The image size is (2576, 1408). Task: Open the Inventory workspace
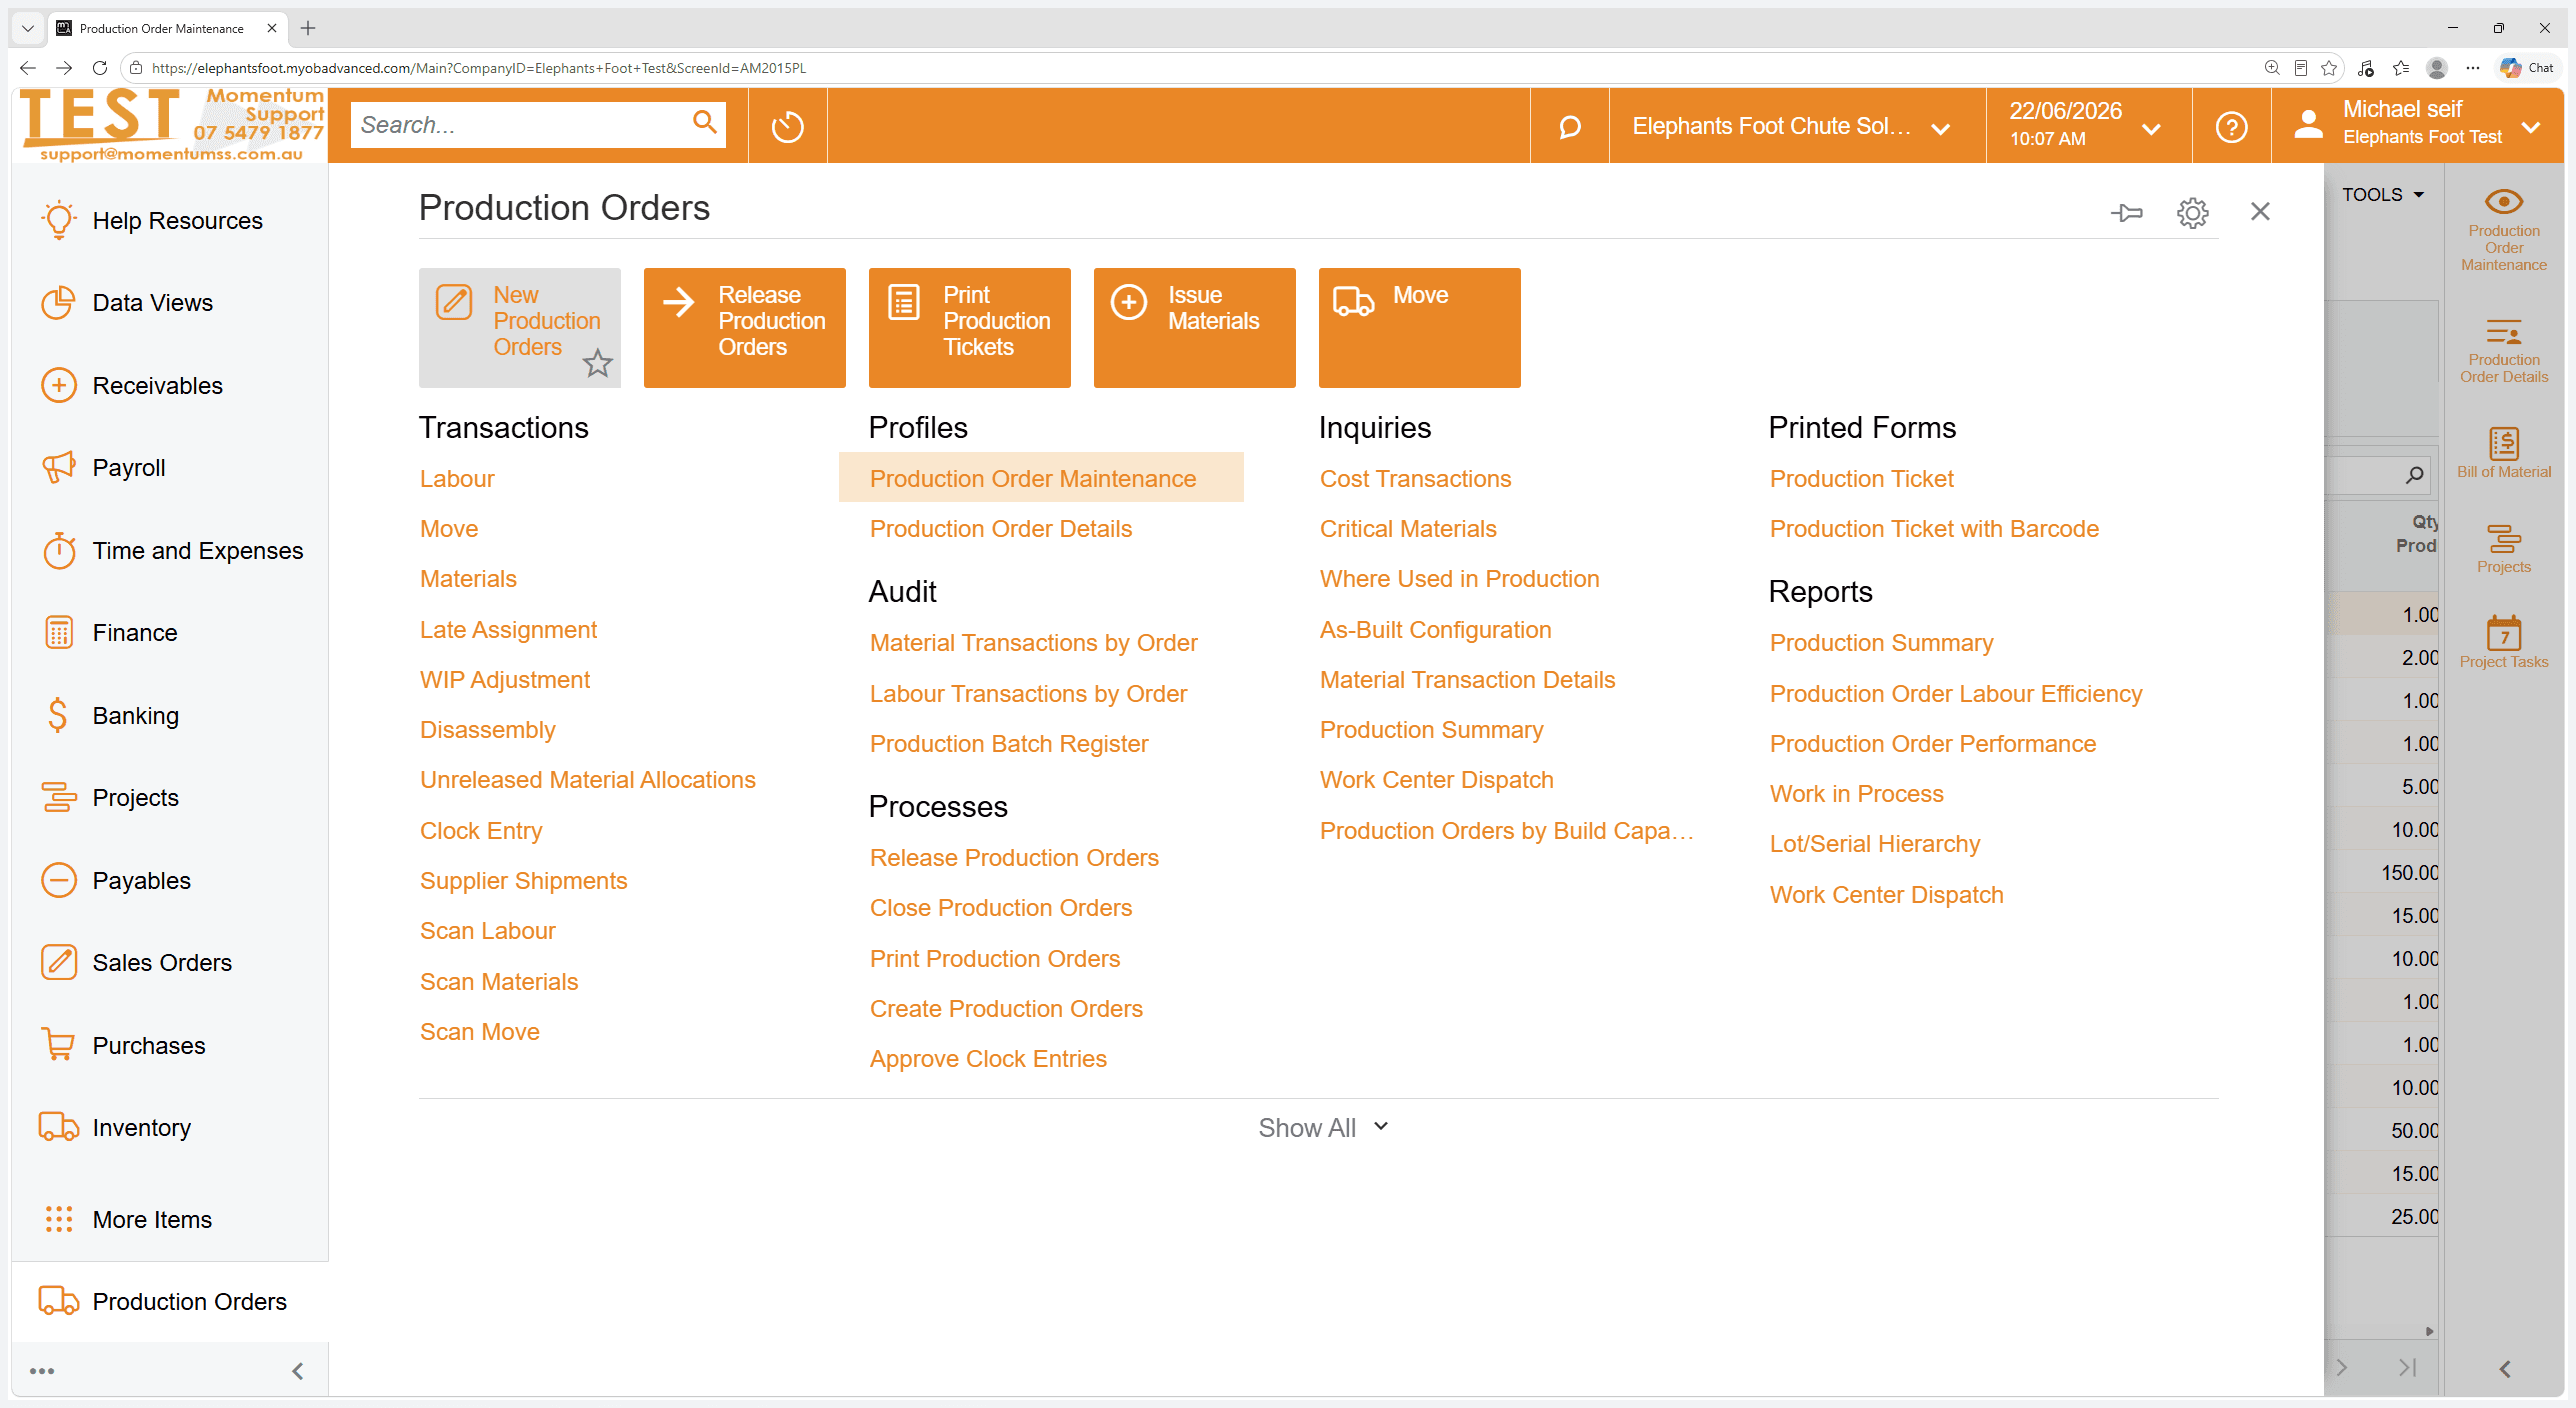tap(170, 1128)
